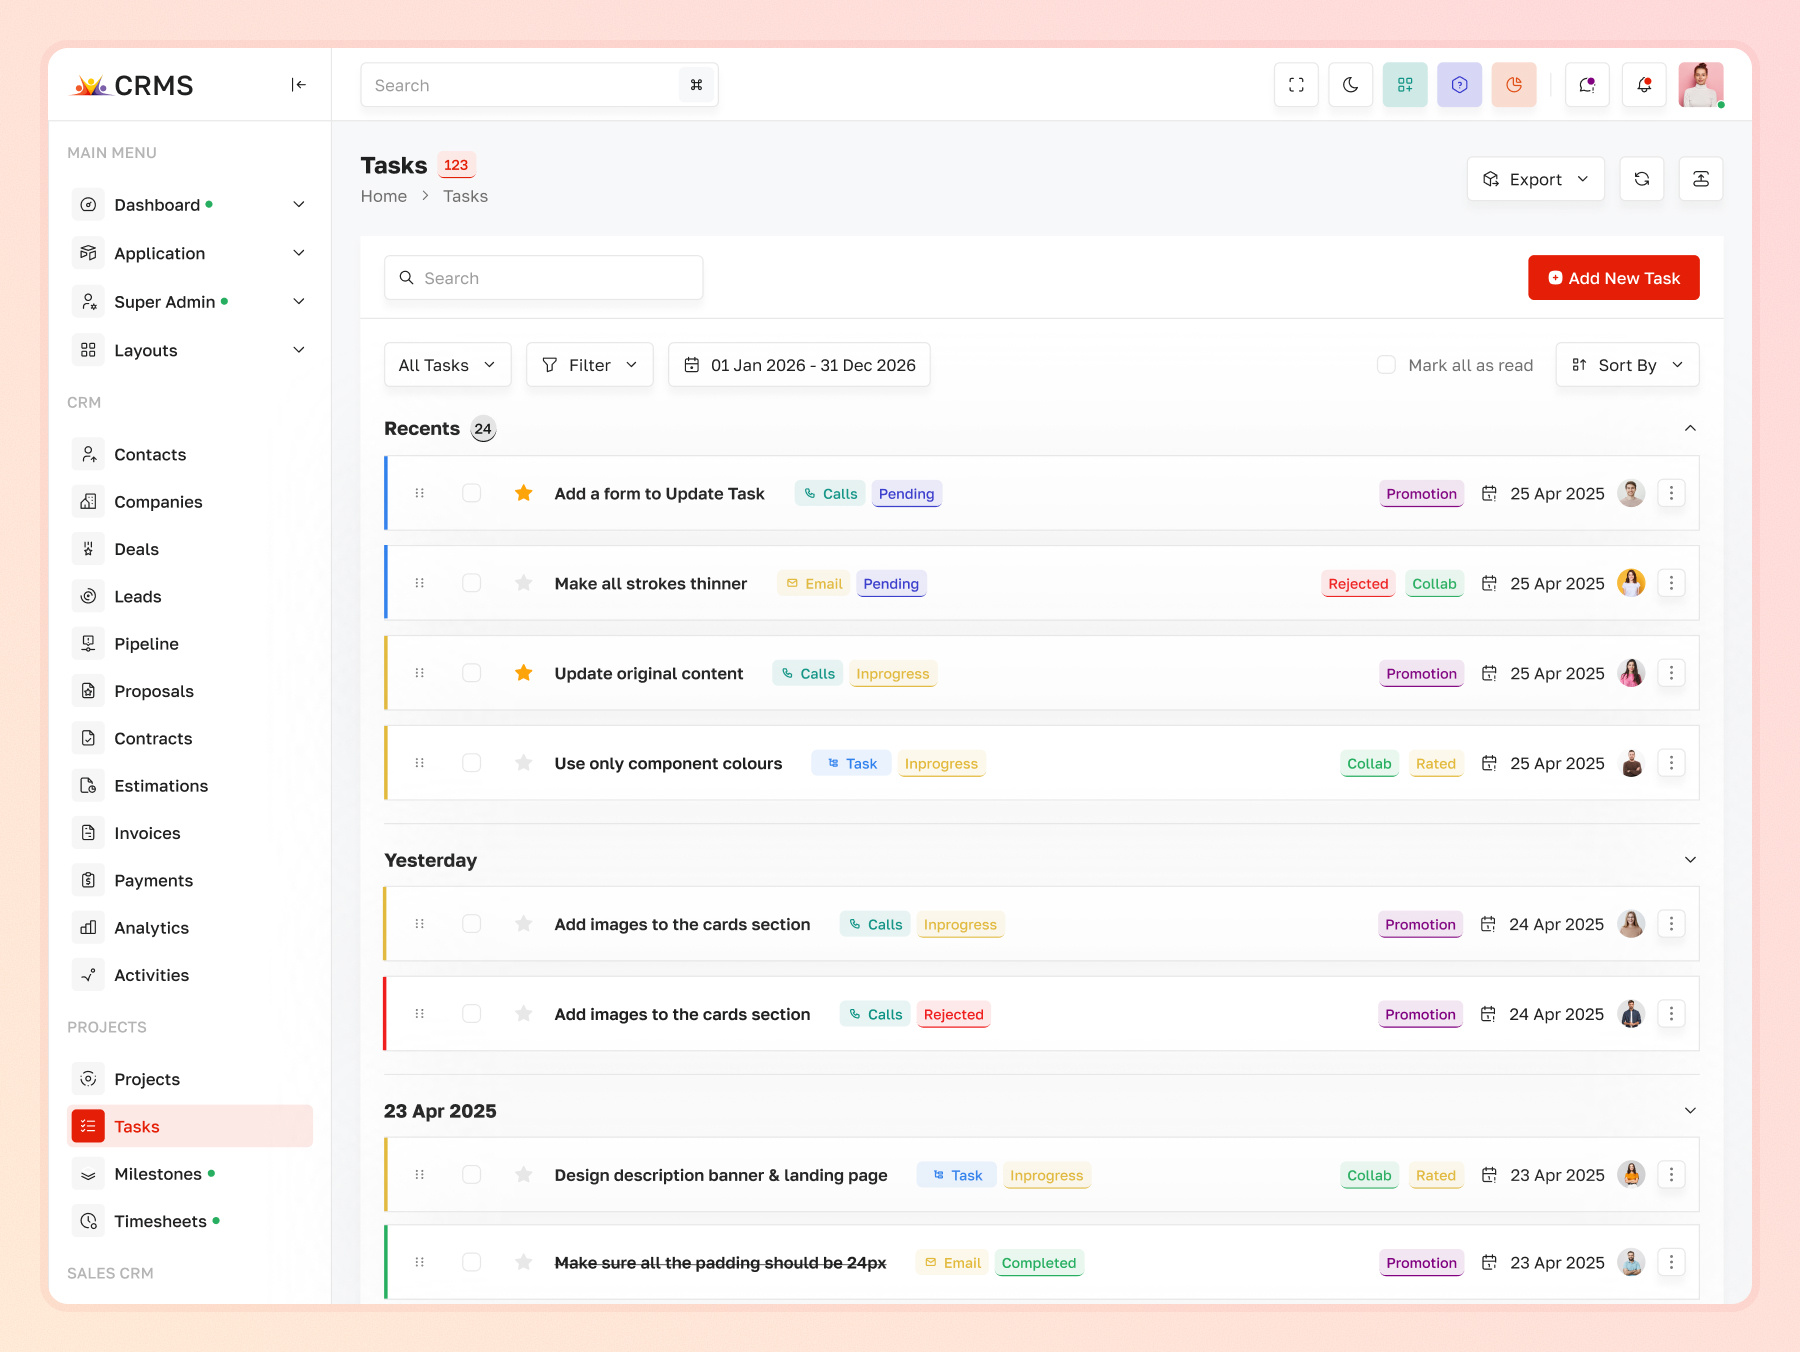1800x1352 pixels.
Task: Open the Tasks page in the sidebar
Action: (x=136, y=1126)
